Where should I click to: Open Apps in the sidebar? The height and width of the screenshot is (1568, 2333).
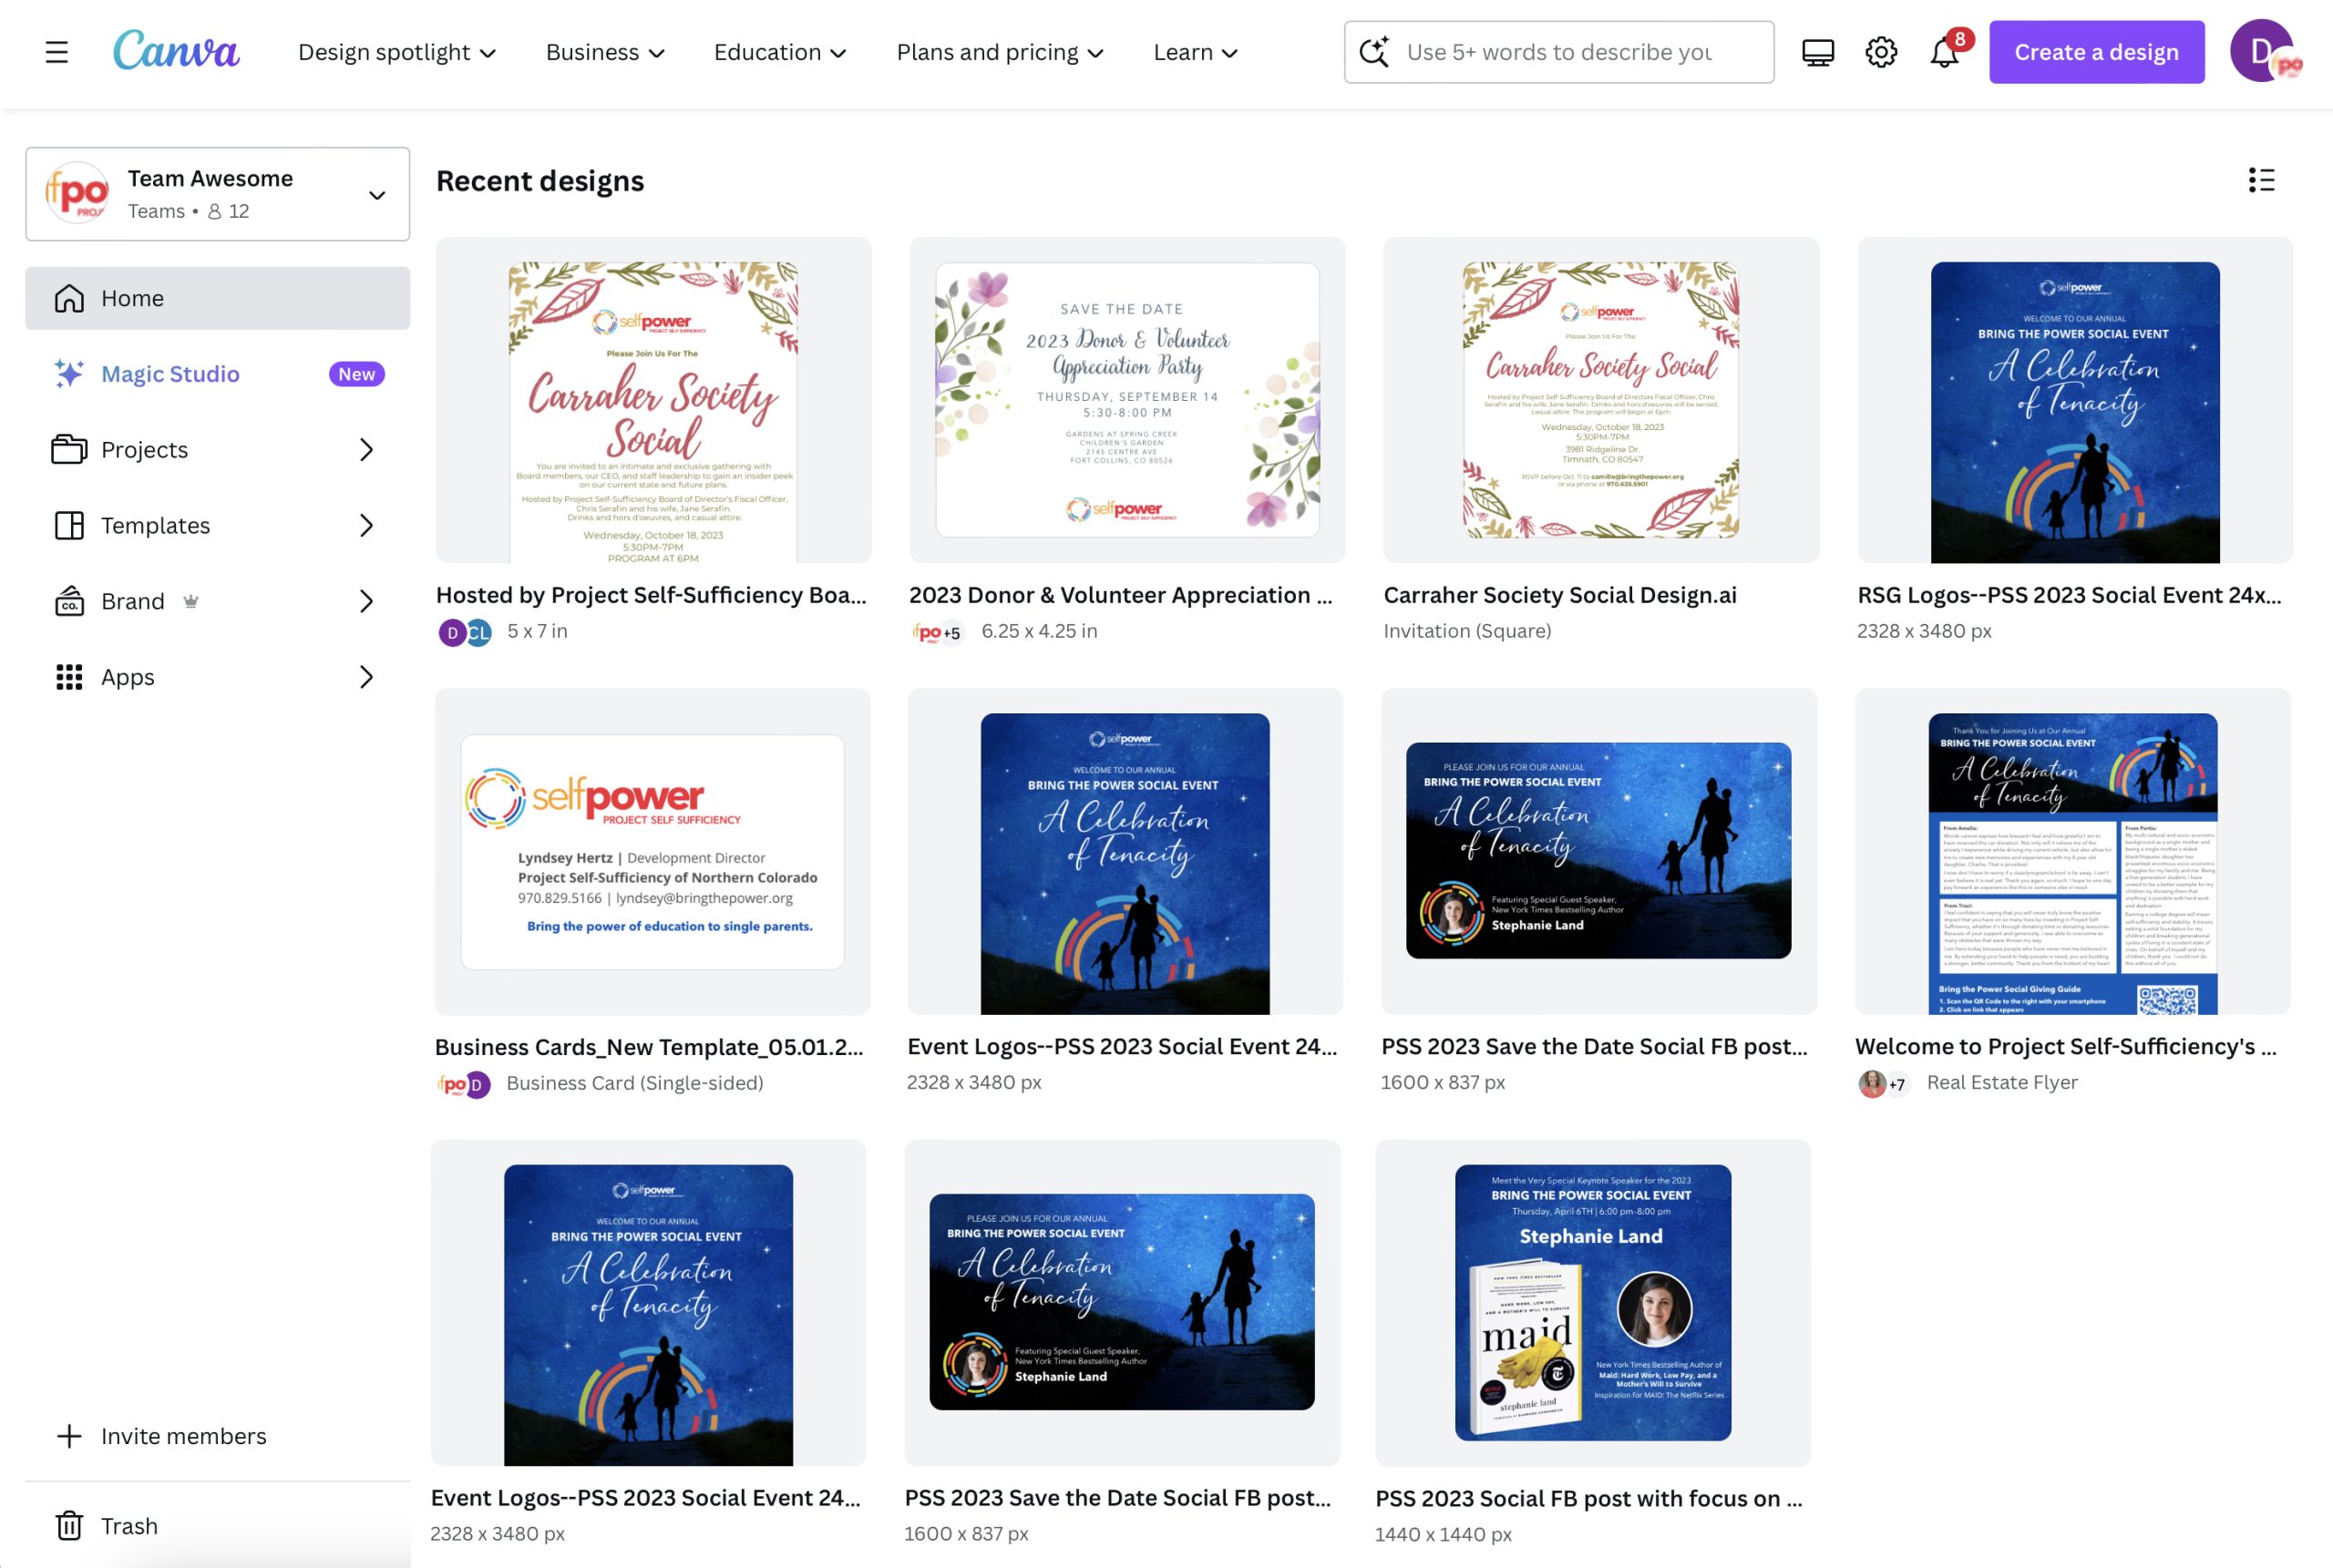(218, 677)
